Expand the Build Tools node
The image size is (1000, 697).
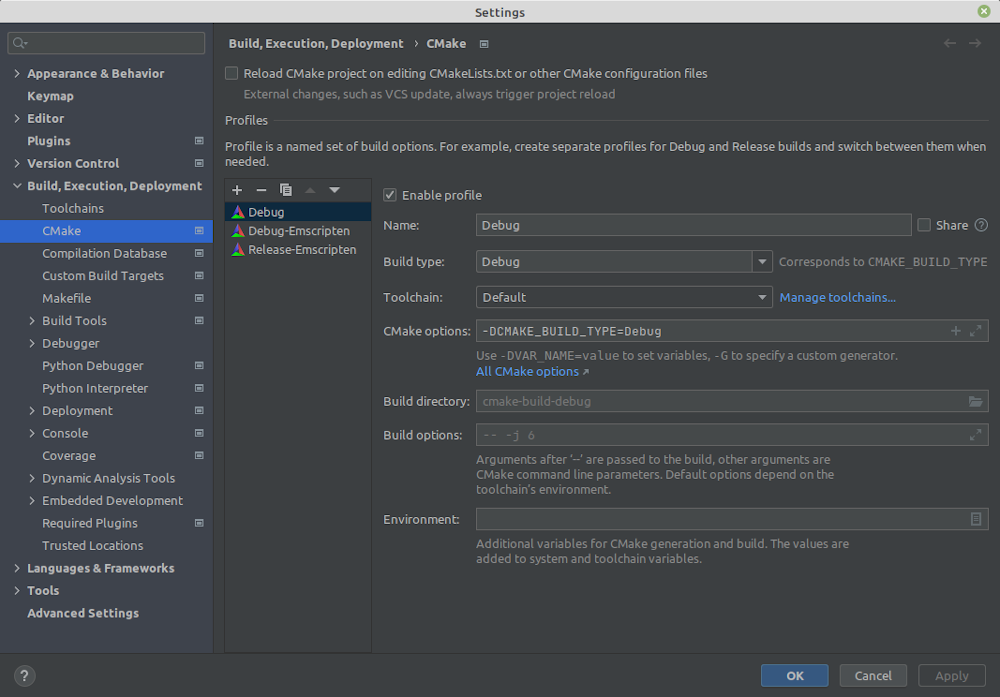pos(32,321)
